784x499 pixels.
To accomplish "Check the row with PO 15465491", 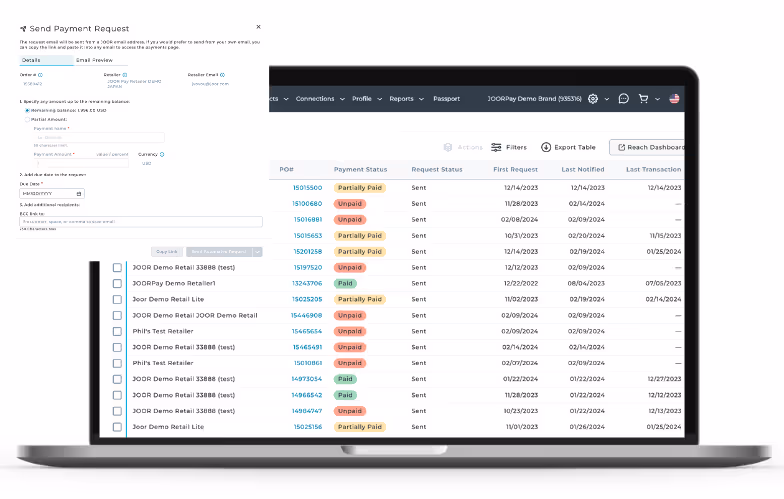I will coord(117,348).
